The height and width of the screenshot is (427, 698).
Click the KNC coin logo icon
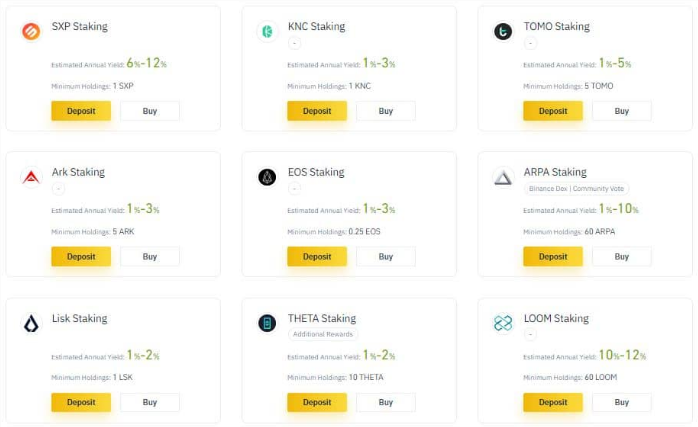(267, 32)
